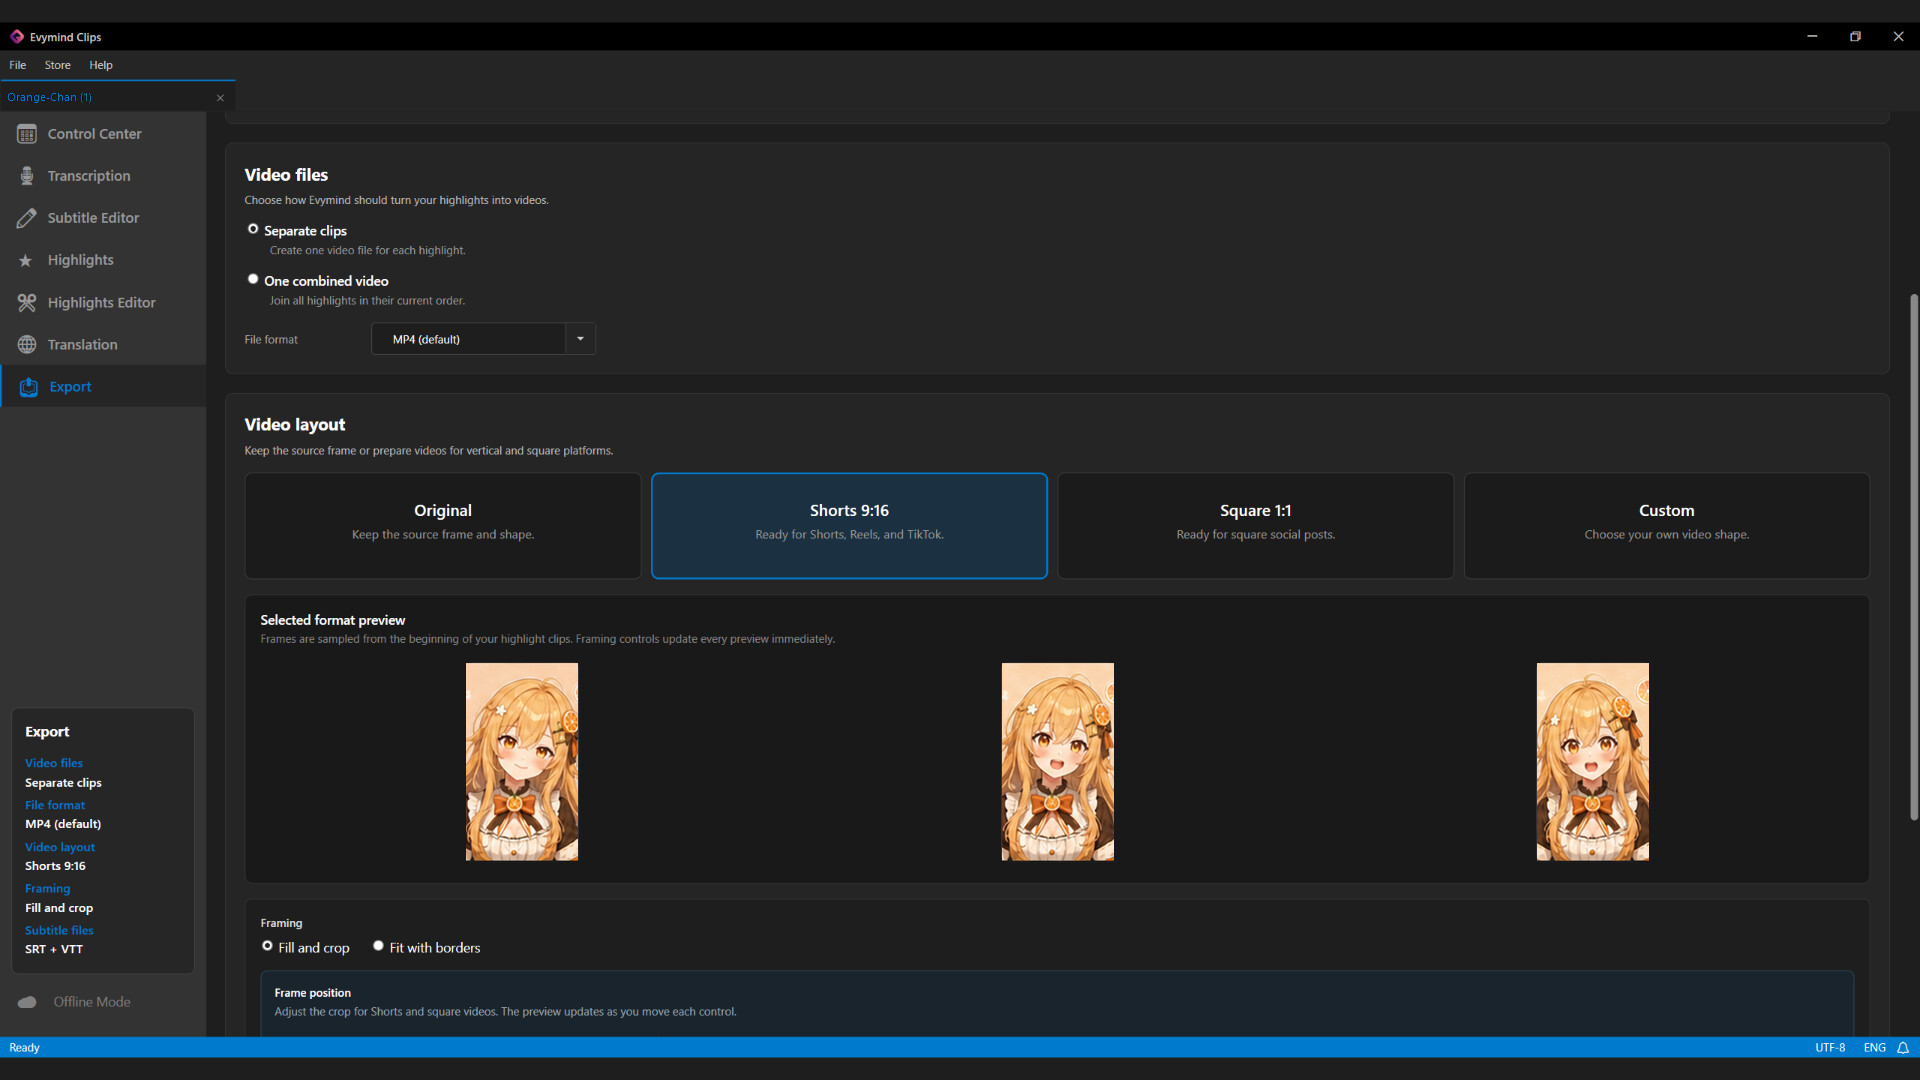
Task: Choose Fill and crop framing
Action: [x=267, y=946]
